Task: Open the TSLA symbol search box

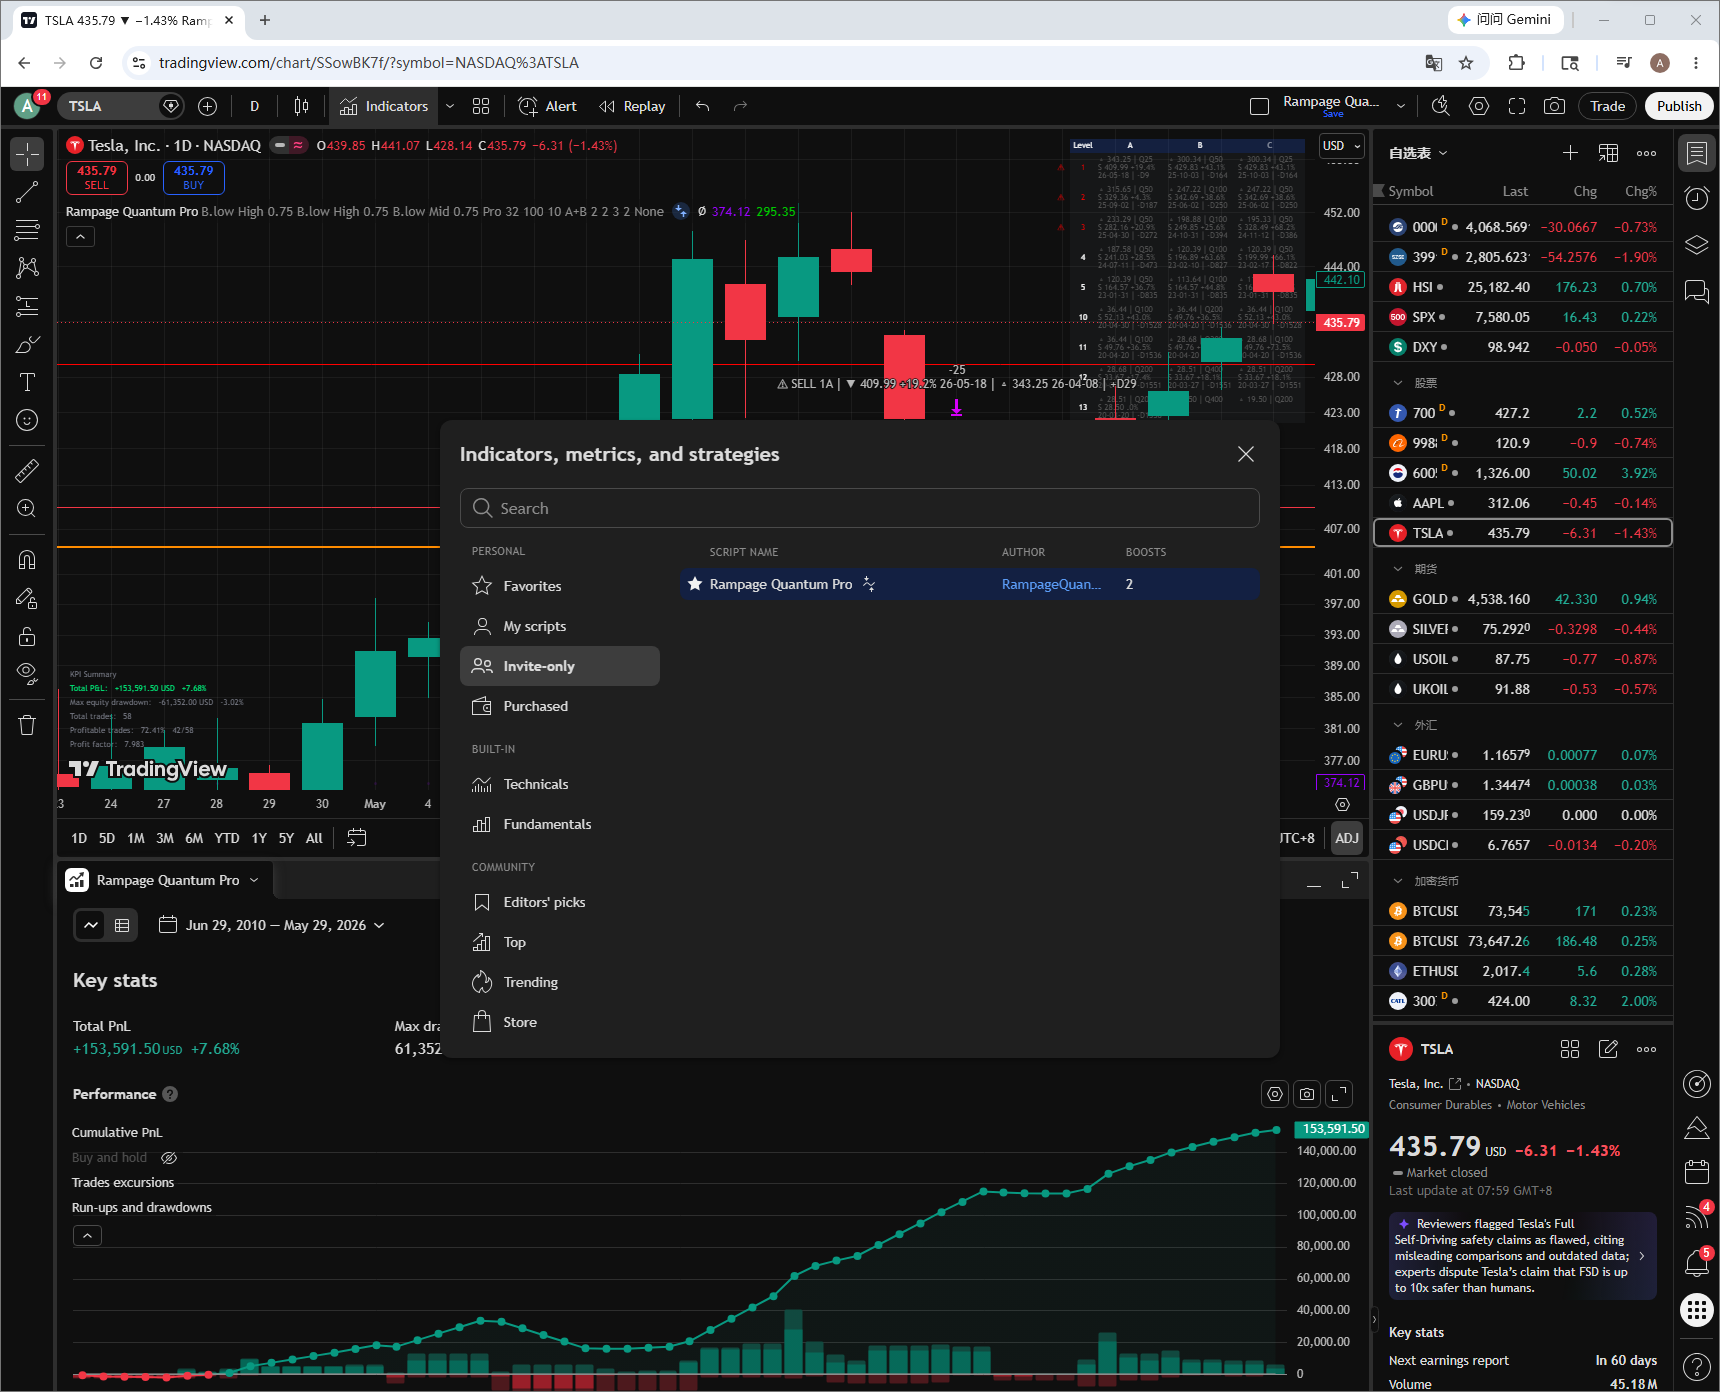Action: tap(121, 106)
